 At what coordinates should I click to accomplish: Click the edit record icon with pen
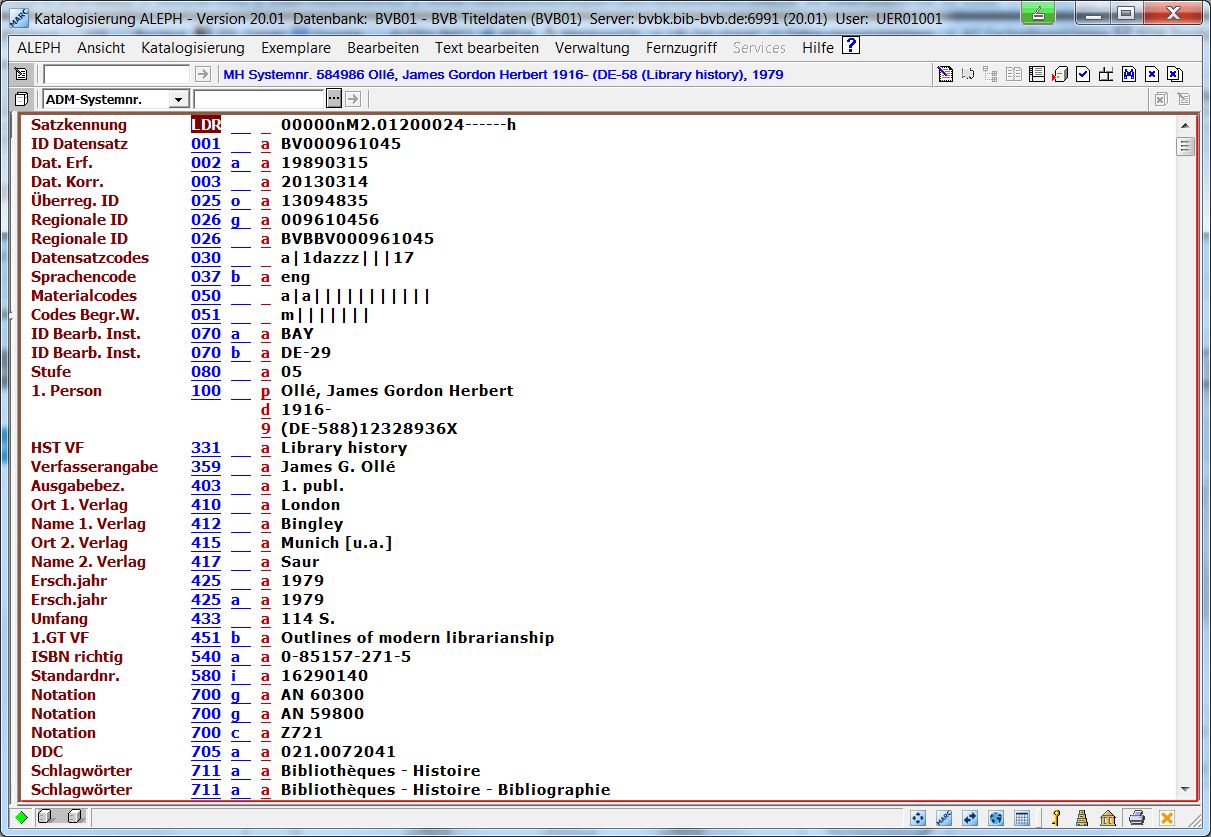click(x=944, y=74)
